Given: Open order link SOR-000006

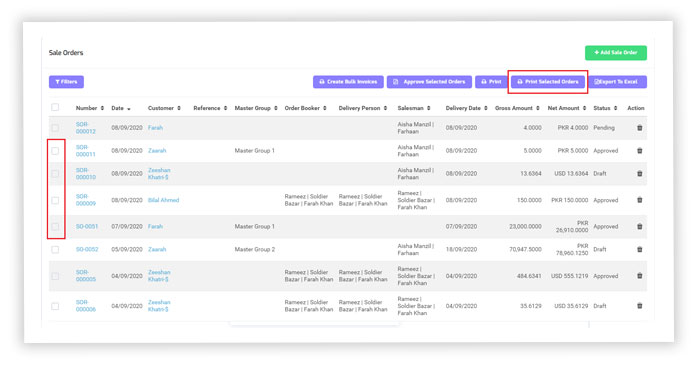Looking at the screenshot, I should click(x=86, y=306).
